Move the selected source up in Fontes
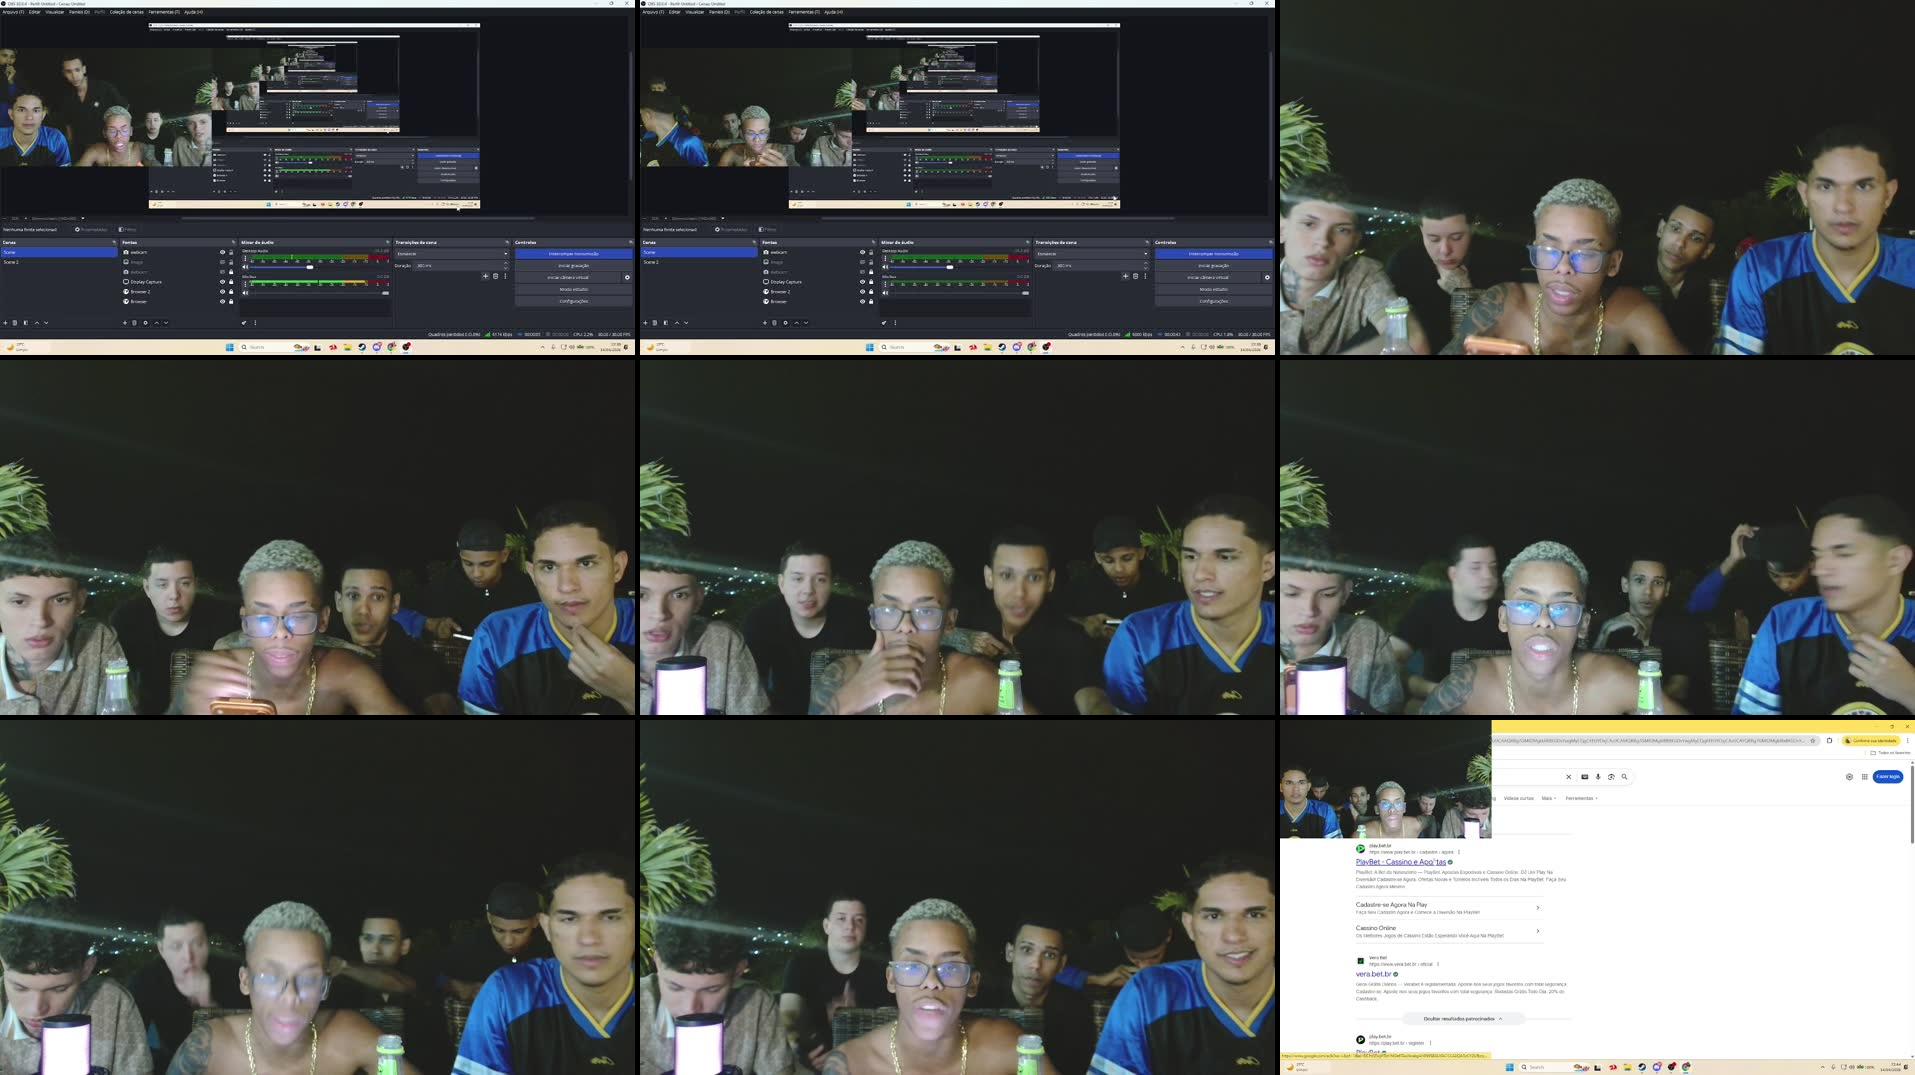This screenshot has height=1075, width=1915. [x=156, y=323]
